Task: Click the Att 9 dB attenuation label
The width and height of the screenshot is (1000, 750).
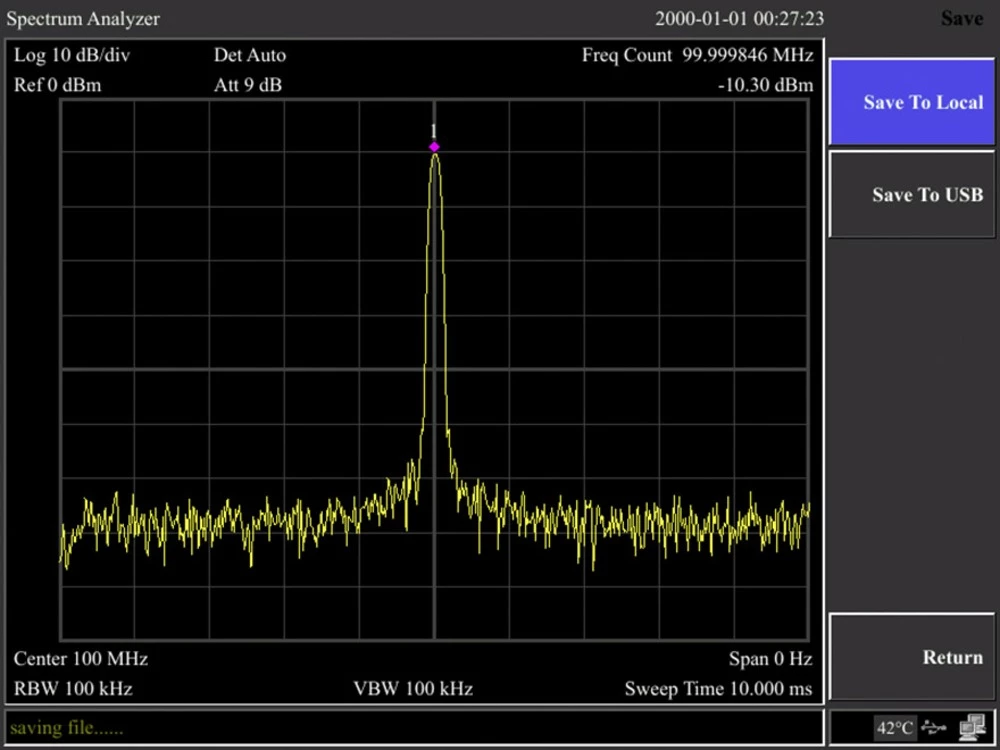Action: point(248,85)
